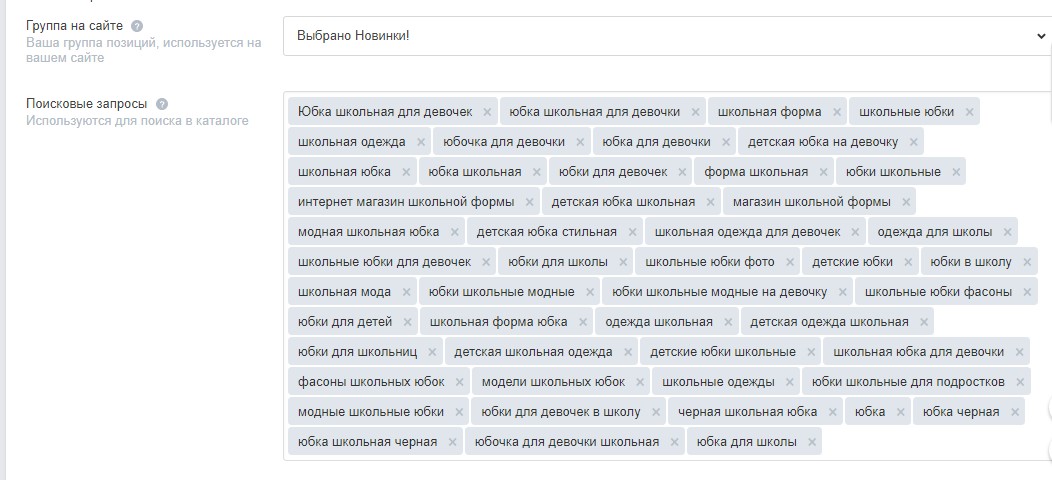
Task: Remove tag 'модная школьная юбка'
Action: pos(455,232)
